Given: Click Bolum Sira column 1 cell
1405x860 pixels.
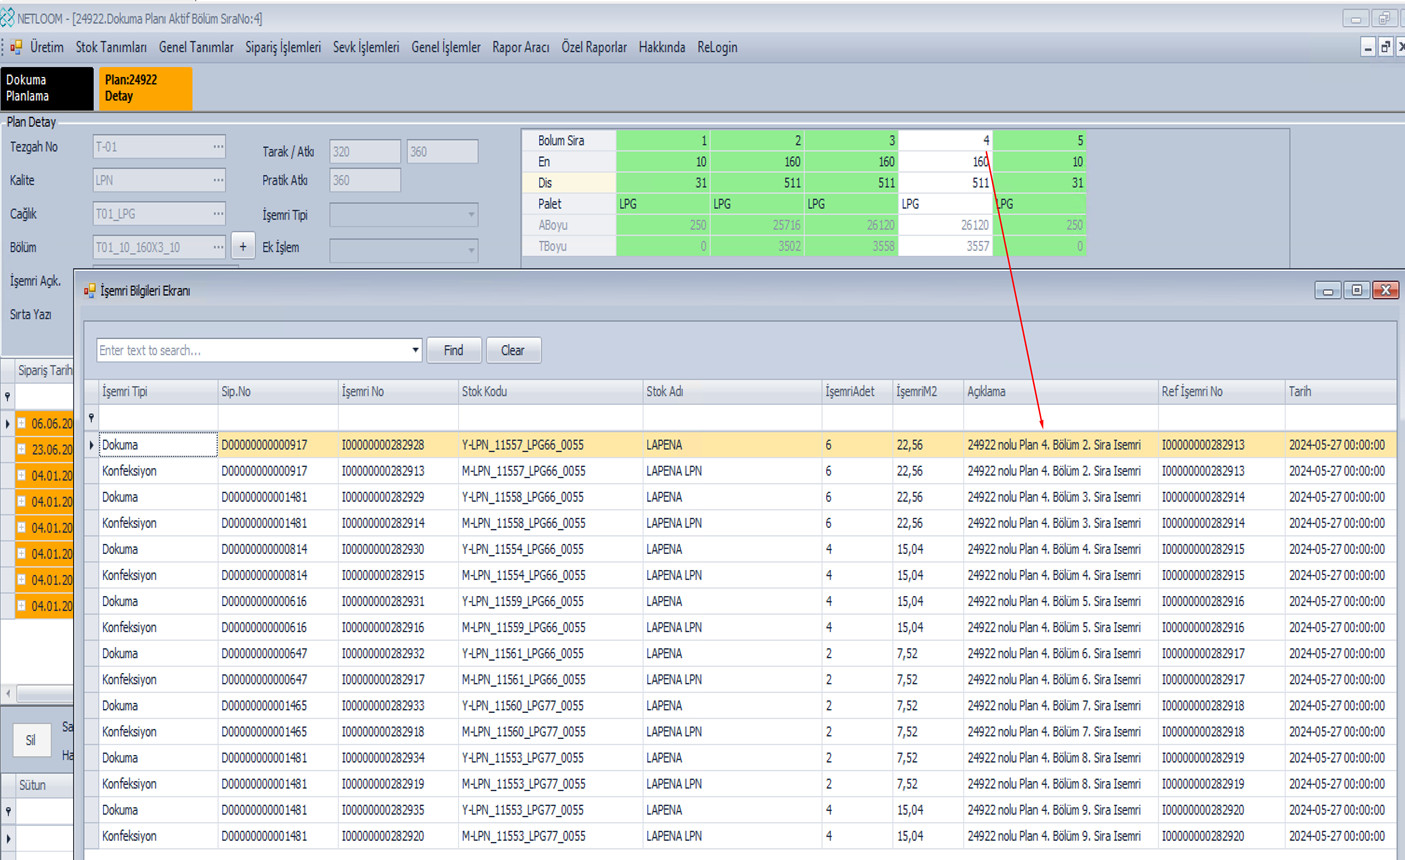Looking at the screenshot, I should pyautogui.click(x=663, y=141).
